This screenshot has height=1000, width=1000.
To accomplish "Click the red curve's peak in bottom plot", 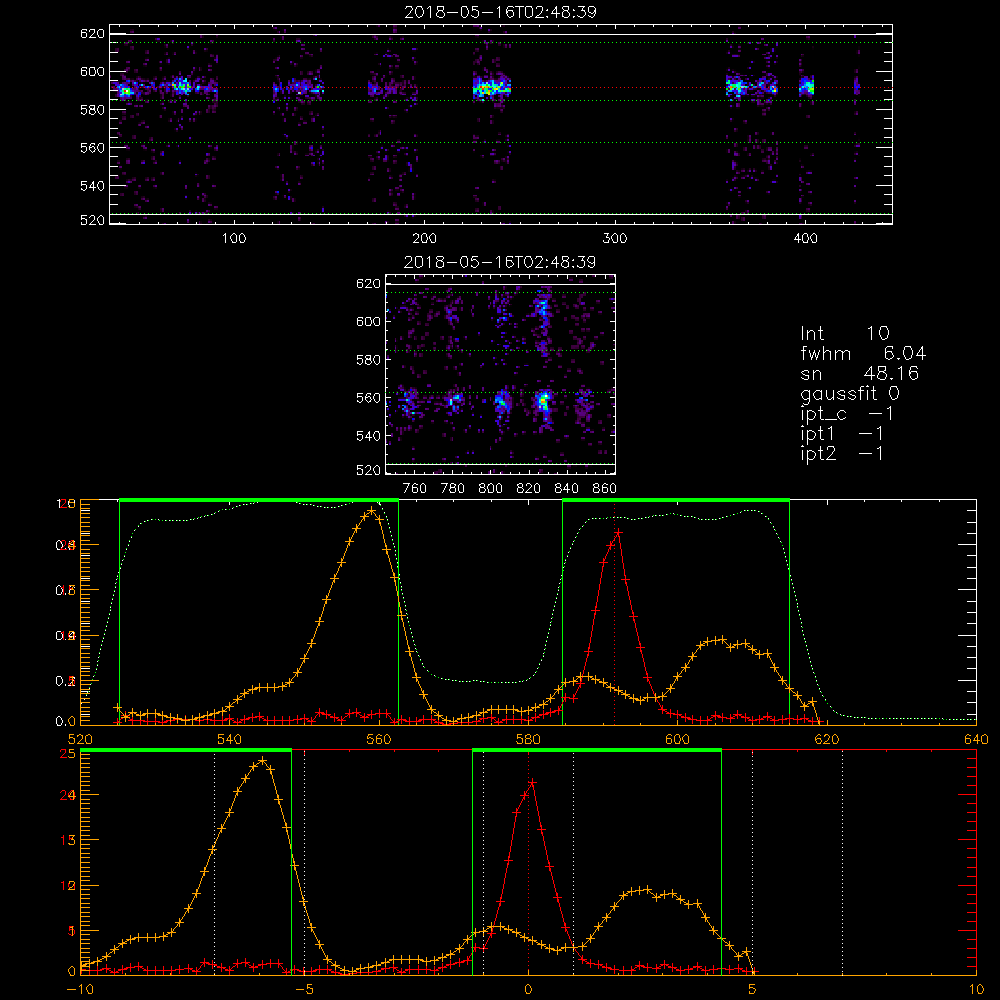I will pos(533,782).
